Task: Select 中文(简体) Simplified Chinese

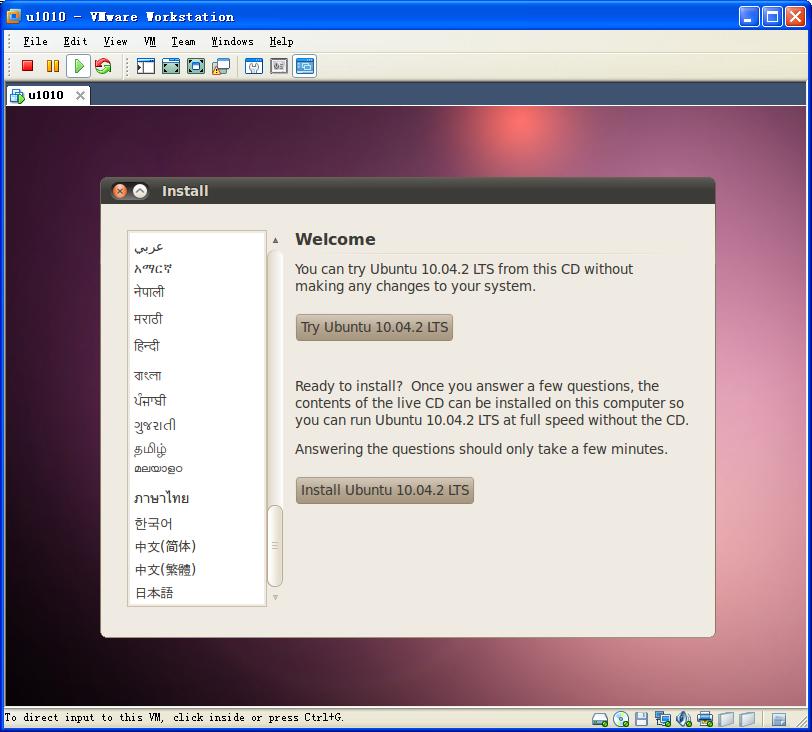Action: (197, 547)
